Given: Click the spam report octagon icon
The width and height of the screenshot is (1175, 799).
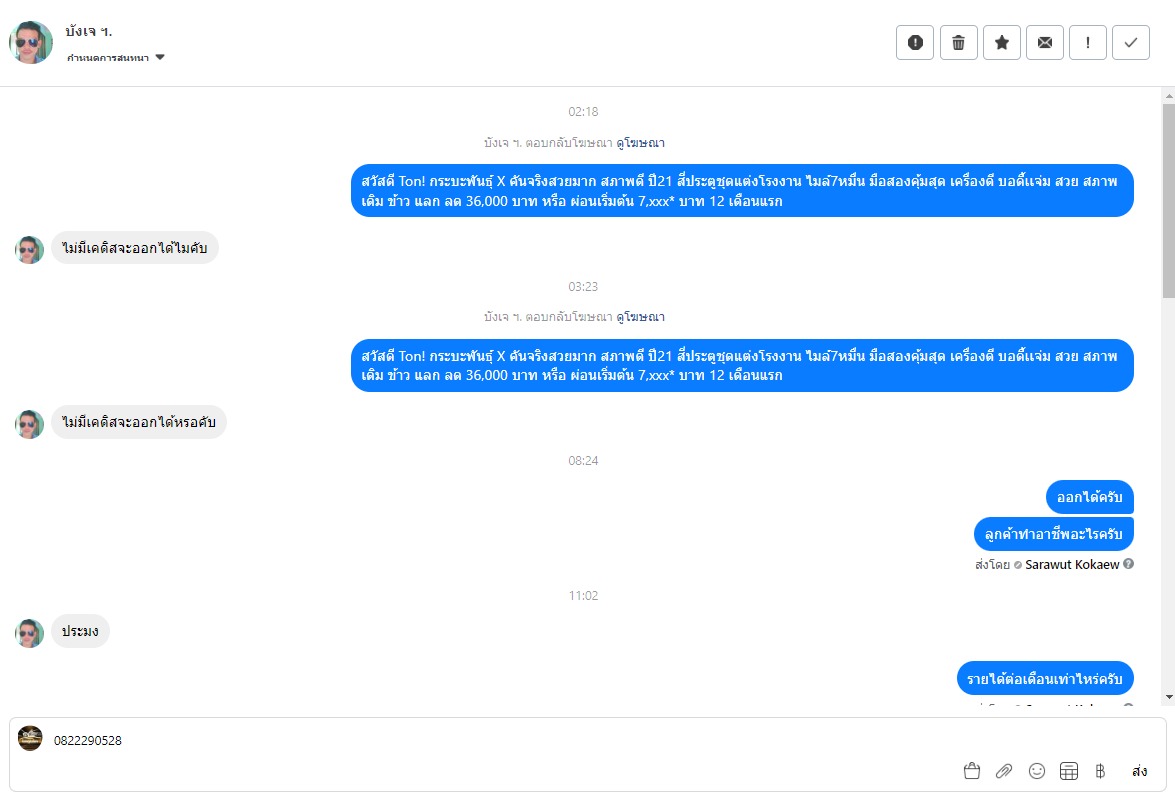Looking at the screenshot, I should coord(914,42).
